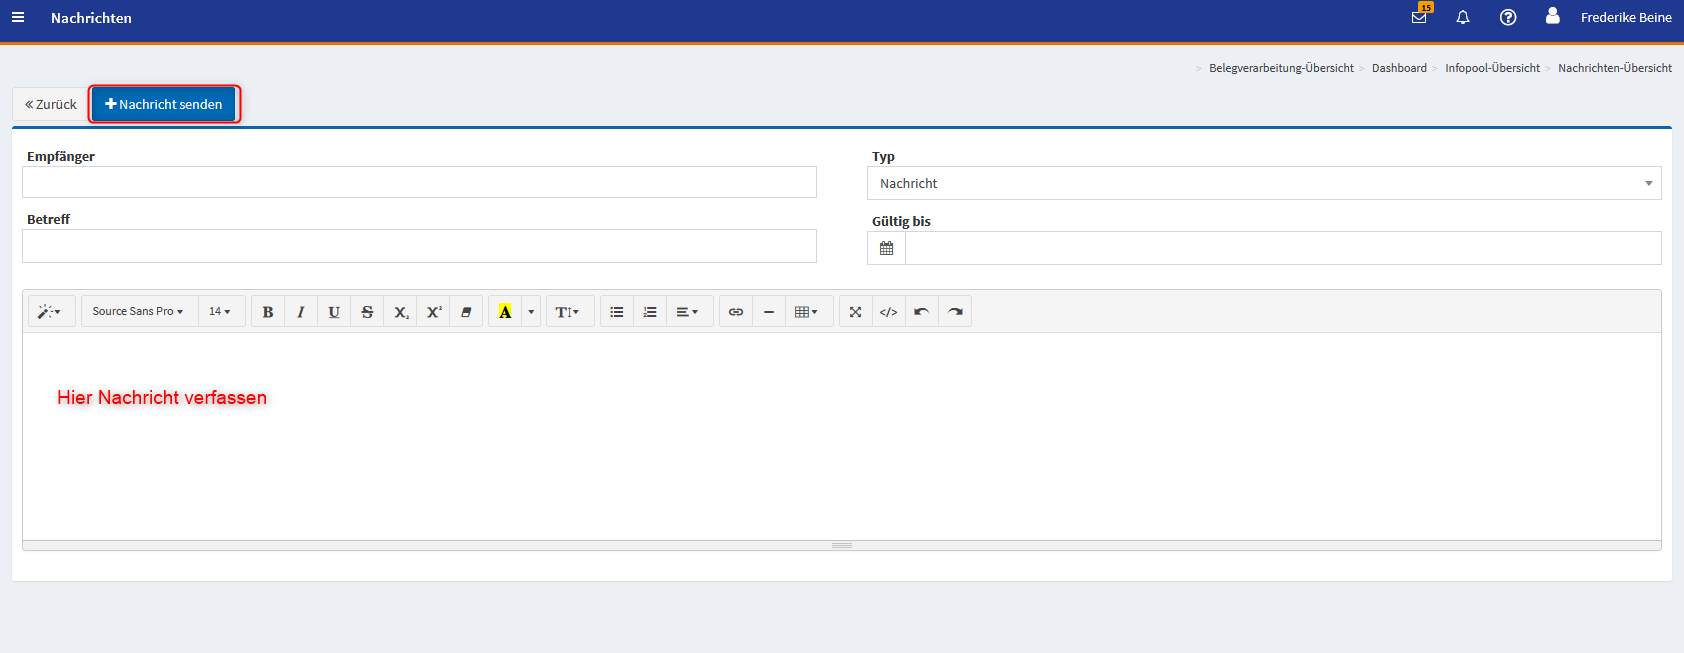
Task: Open the calendar date picker icon
Action: tap(886, 248)
